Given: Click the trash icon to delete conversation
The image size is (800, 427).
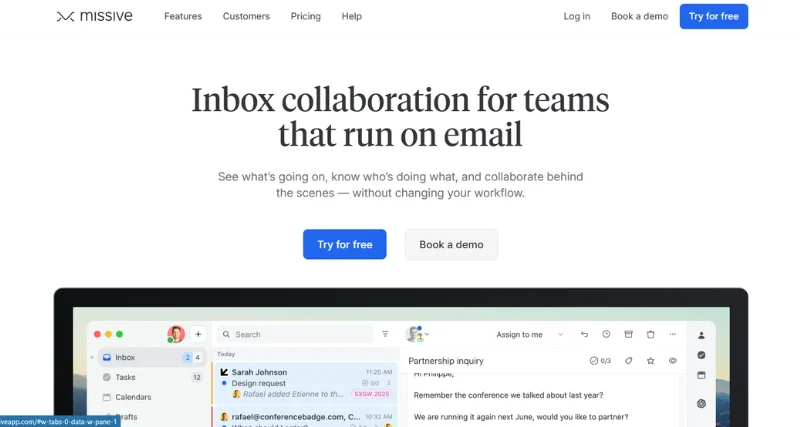Looking at the screenshot, I should point(650,334).
